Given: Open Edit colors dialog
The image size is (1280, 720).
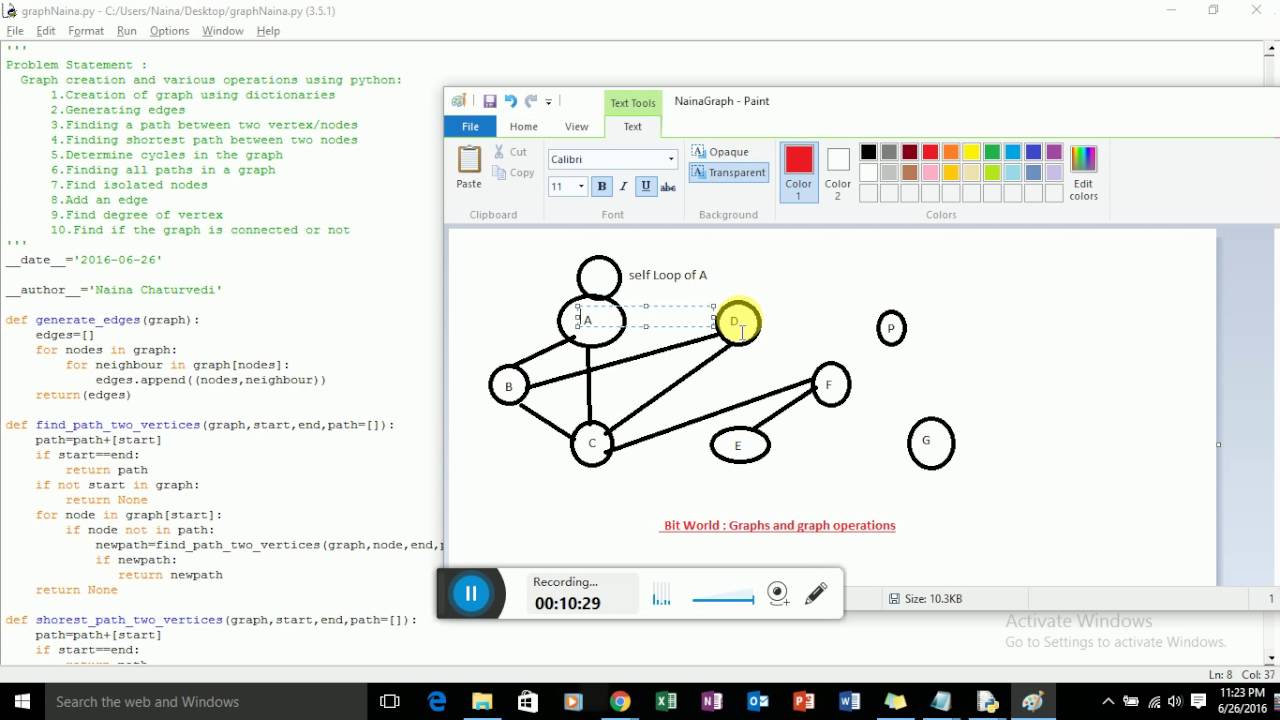Looking at the screenshot, I should click(1083, 172).
